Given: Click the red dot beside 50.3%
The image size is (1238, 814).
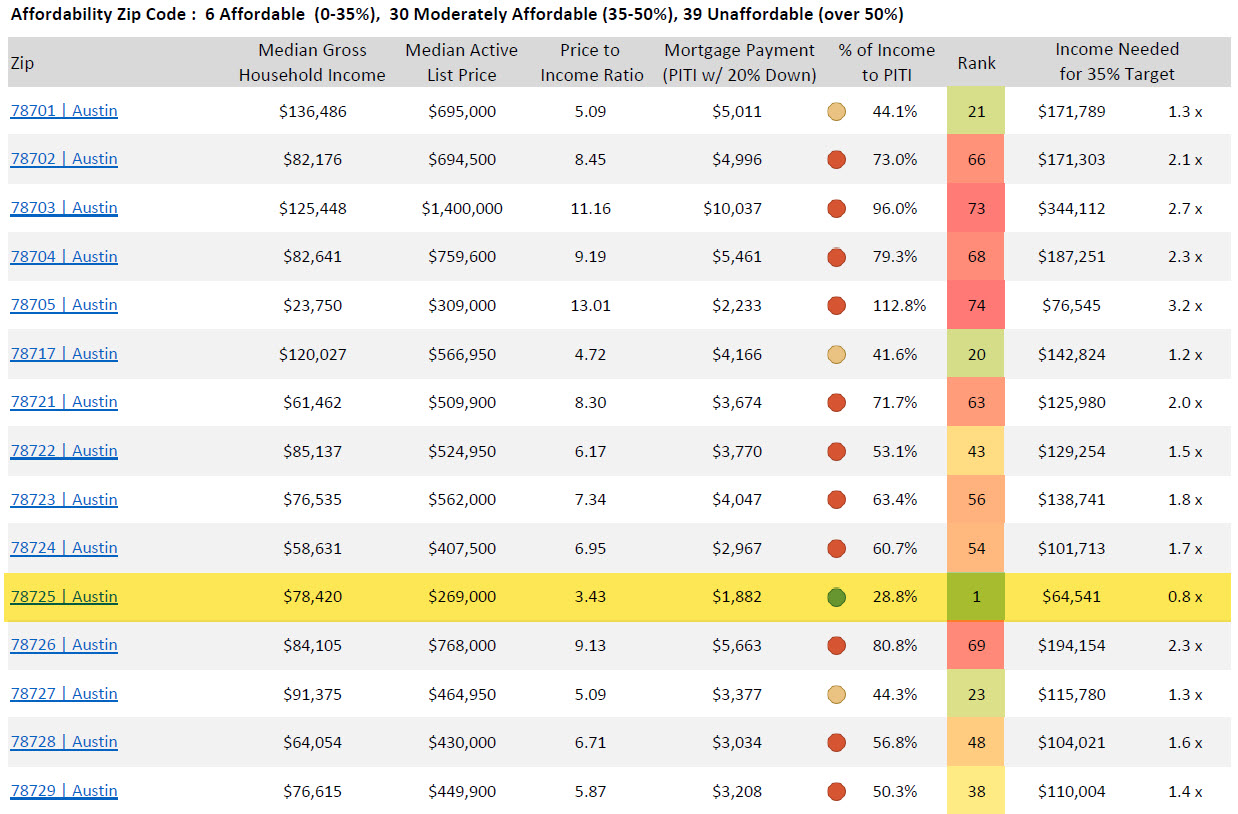Looking at the screenshot, I should pyautogui.click(x=837, y=791).
